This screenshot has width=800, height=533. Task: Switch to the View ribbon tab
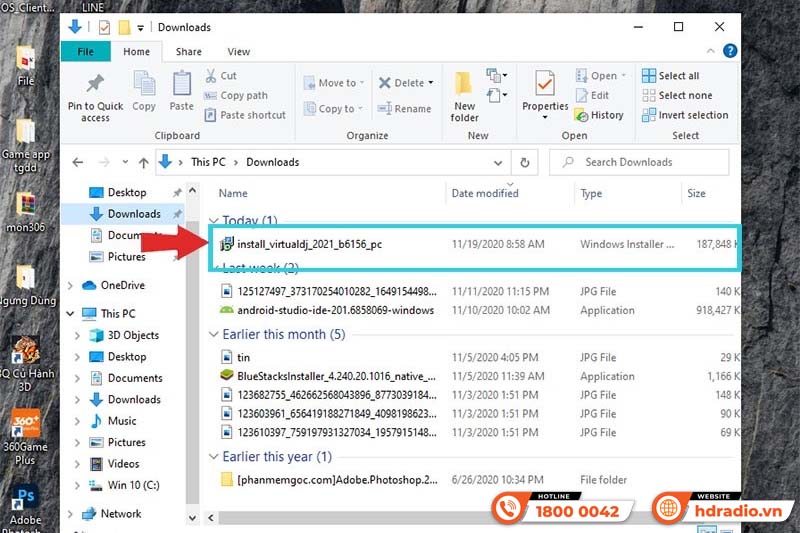pos(239,52)
